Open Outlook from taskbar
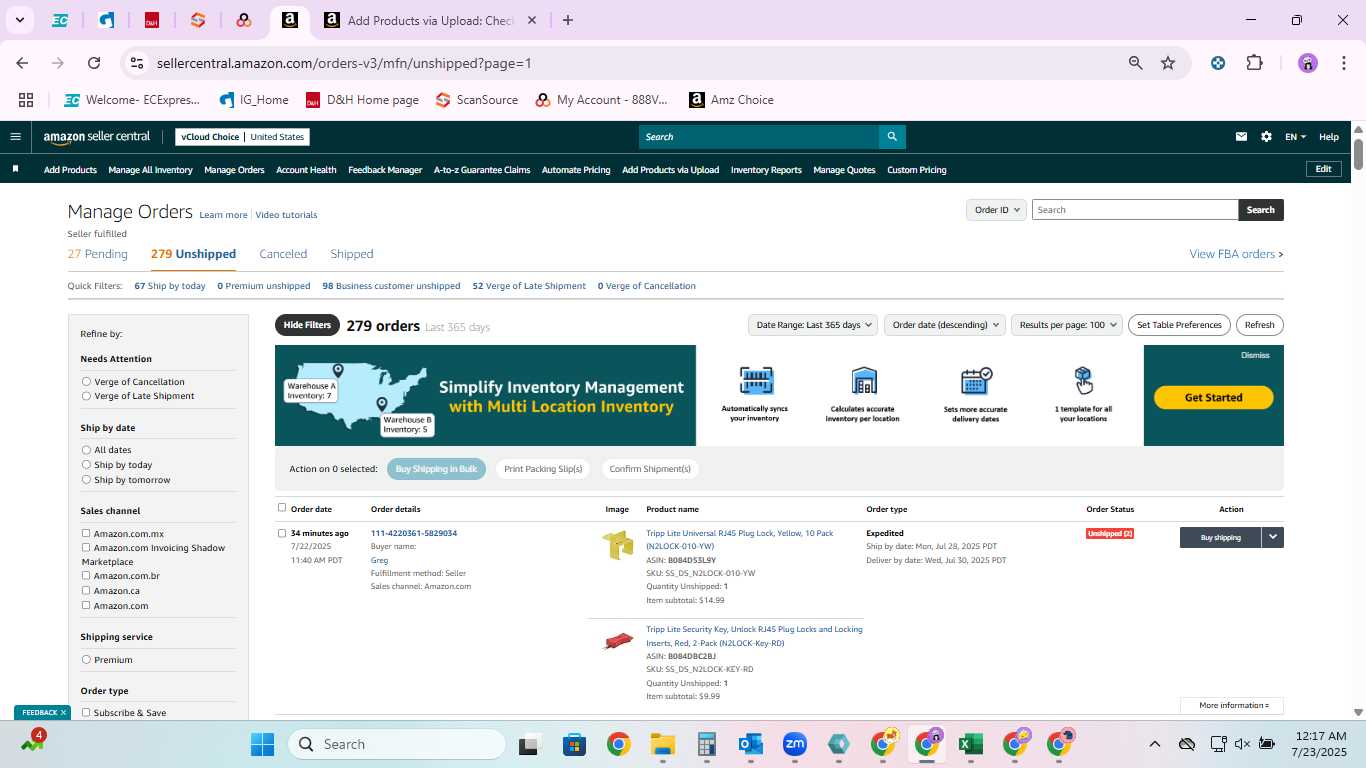This screenshot has height=768, width=1366. (750, 744)
